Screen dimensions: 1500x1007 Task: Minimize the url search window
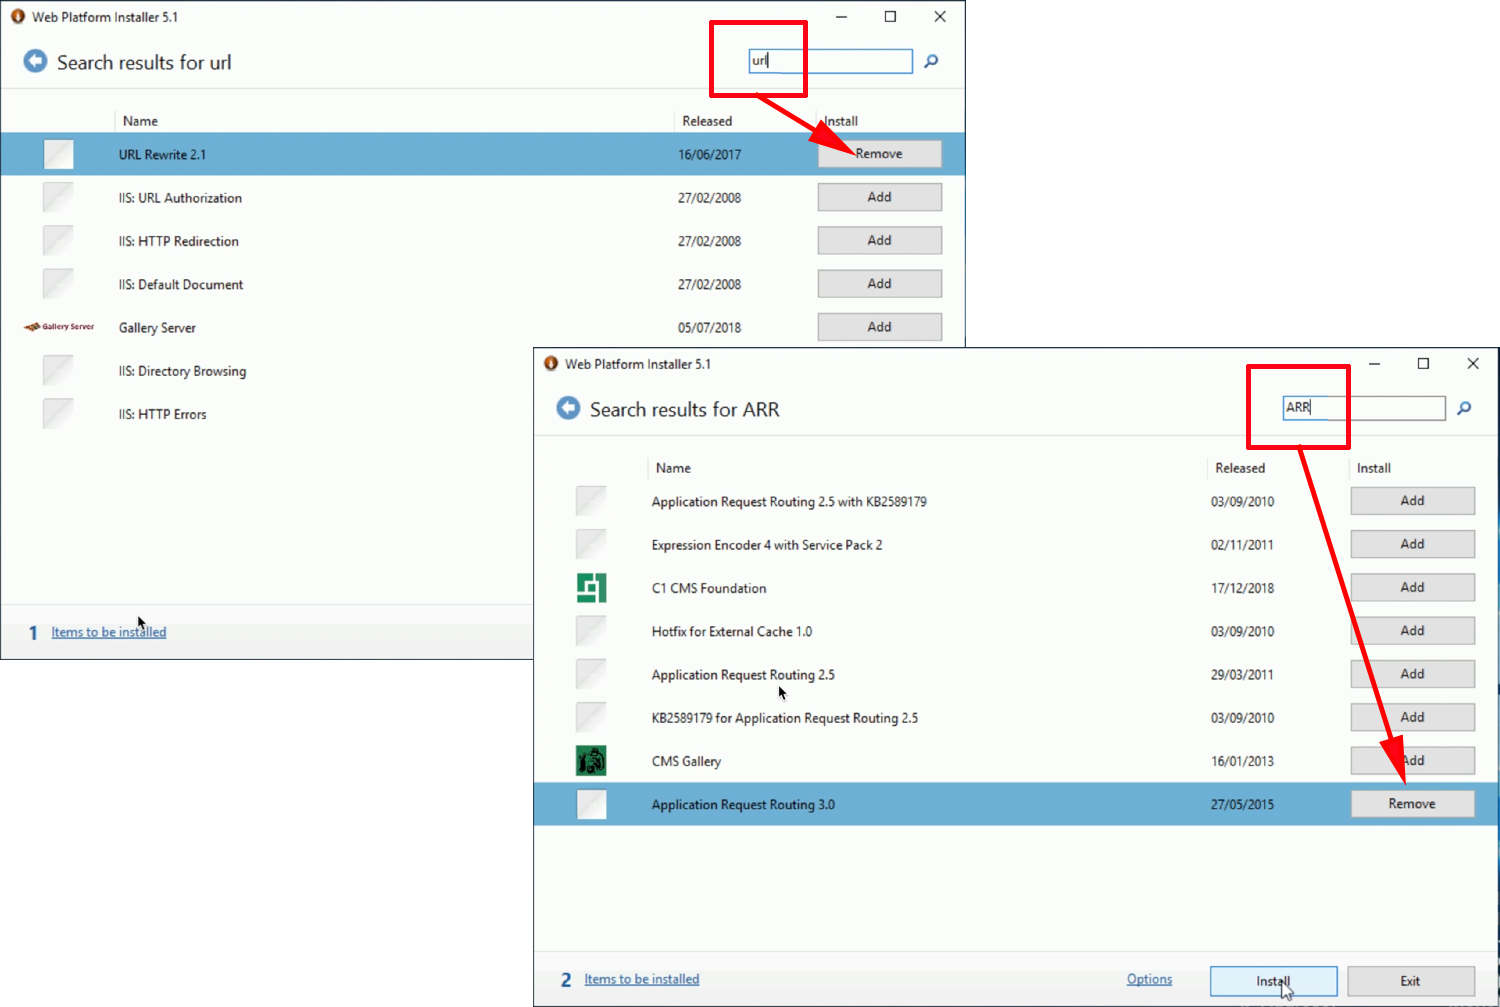click(842, 16)
